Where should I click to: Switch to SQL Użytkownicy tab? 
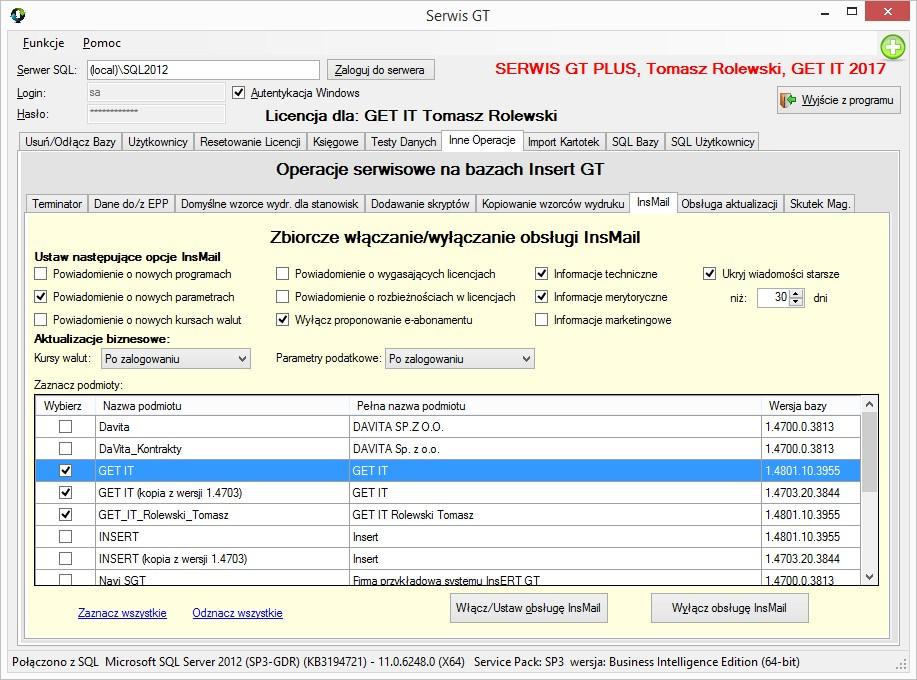tap(712, 141)
